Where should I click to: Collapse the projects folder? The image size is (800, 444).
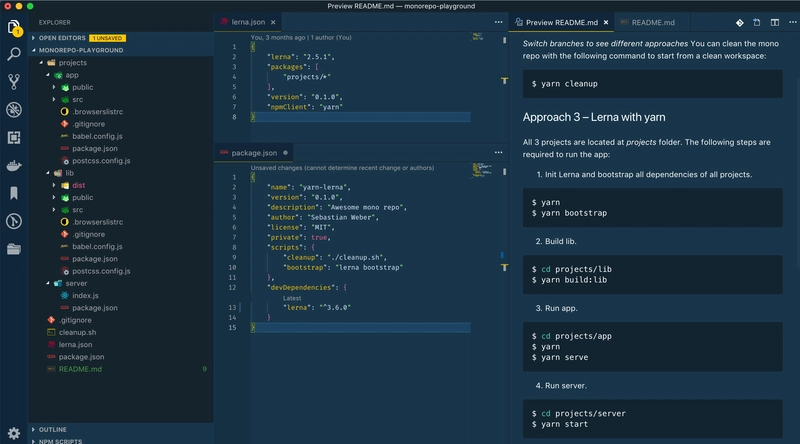click(74, 62)
